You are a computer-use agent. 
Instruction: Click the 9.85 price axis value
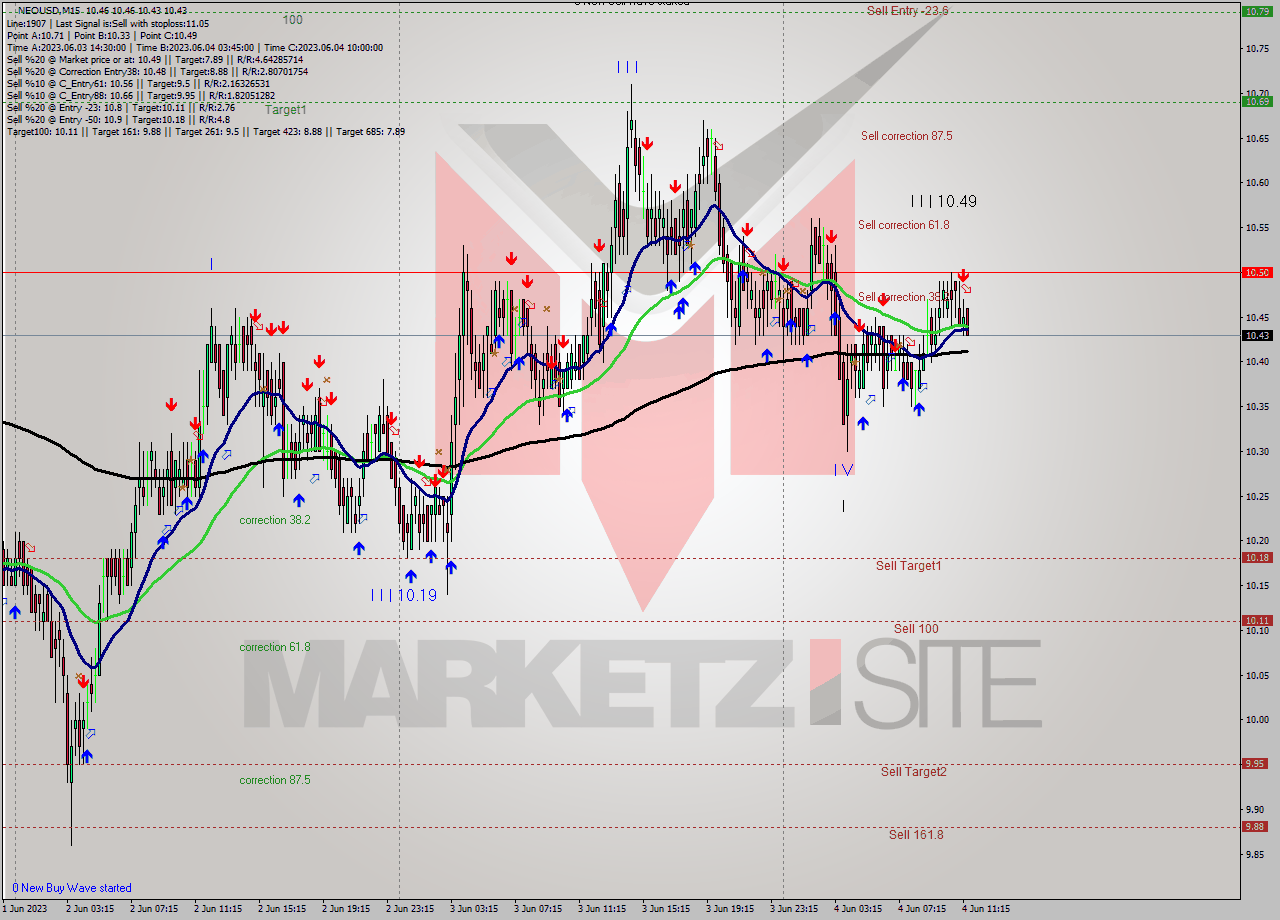(1257, 854)
